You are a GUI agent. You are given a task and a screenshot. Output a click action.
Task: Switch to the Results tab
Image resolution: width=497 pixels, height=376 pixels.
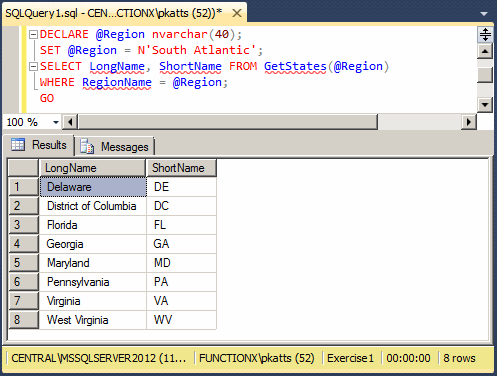[x=38, y=145]
